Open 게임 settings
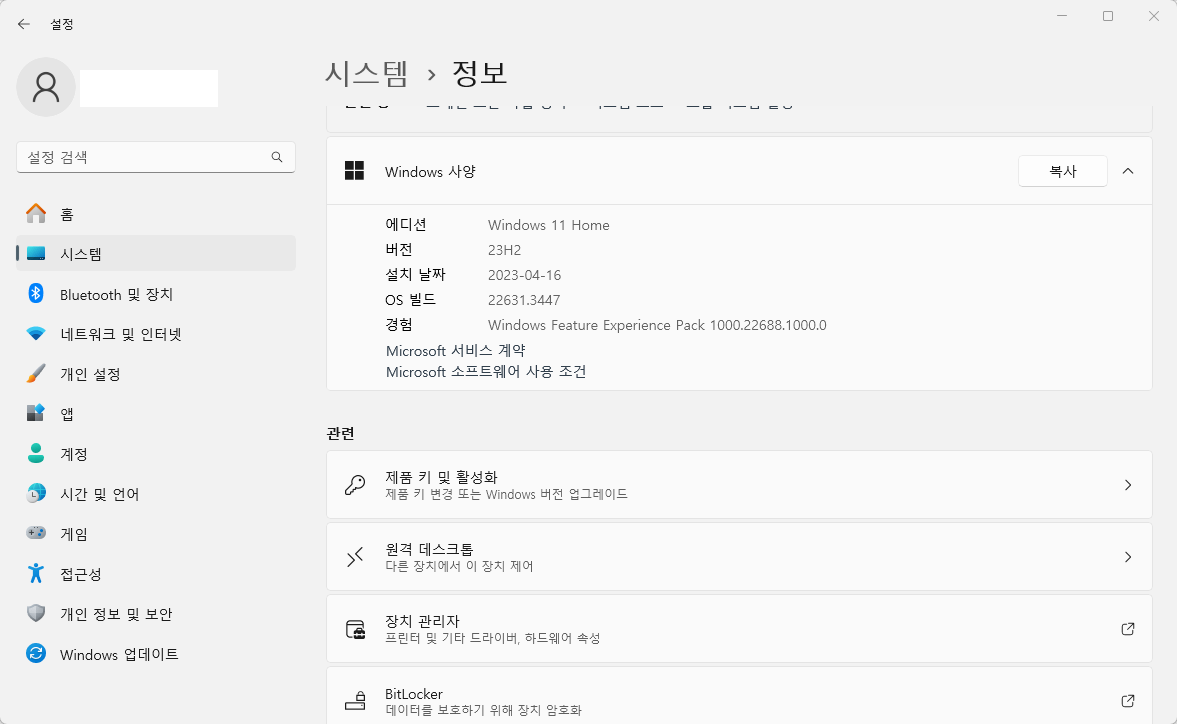The height and width of the screenshot is (724, 1177). click(155, 533)
